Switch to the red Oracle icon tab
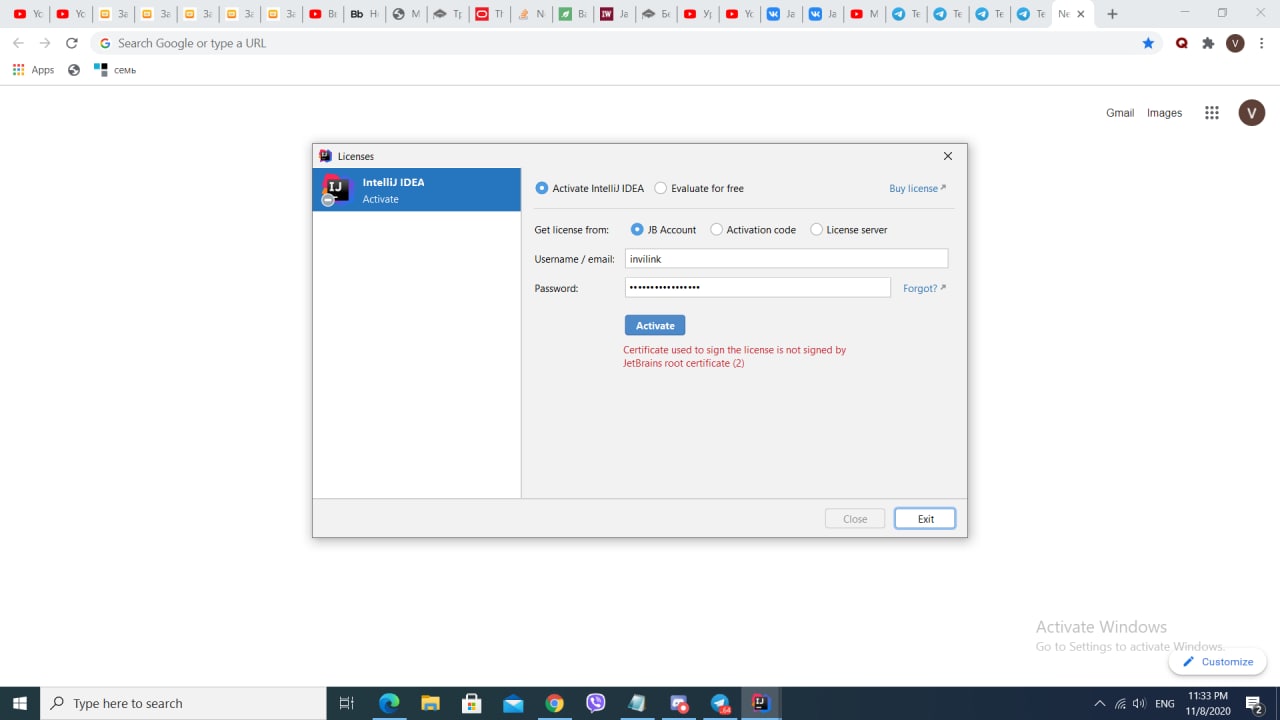 [489, 14]
